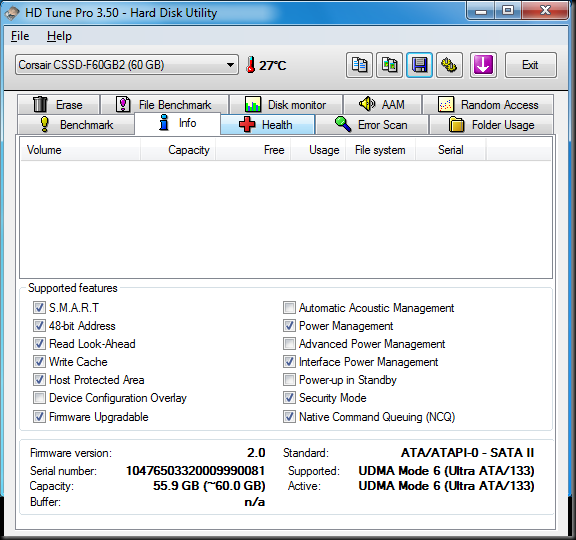Click the standard value ATA/ATAPI-0 - SATA II
The image size is (576, 540).
[467, 453]
